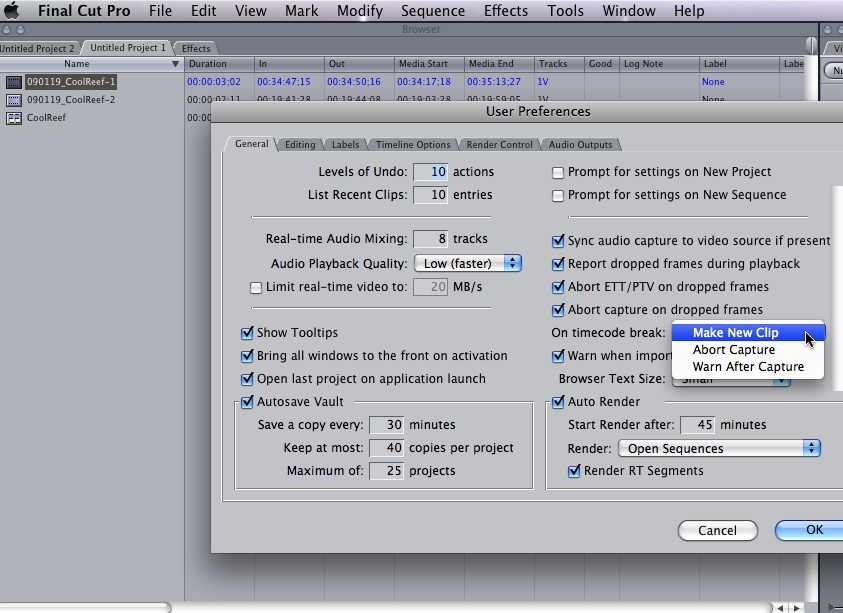Screen dimensions: 843x613
Task: Switch to the Labels preferences tab
Action: click(345, 145)
